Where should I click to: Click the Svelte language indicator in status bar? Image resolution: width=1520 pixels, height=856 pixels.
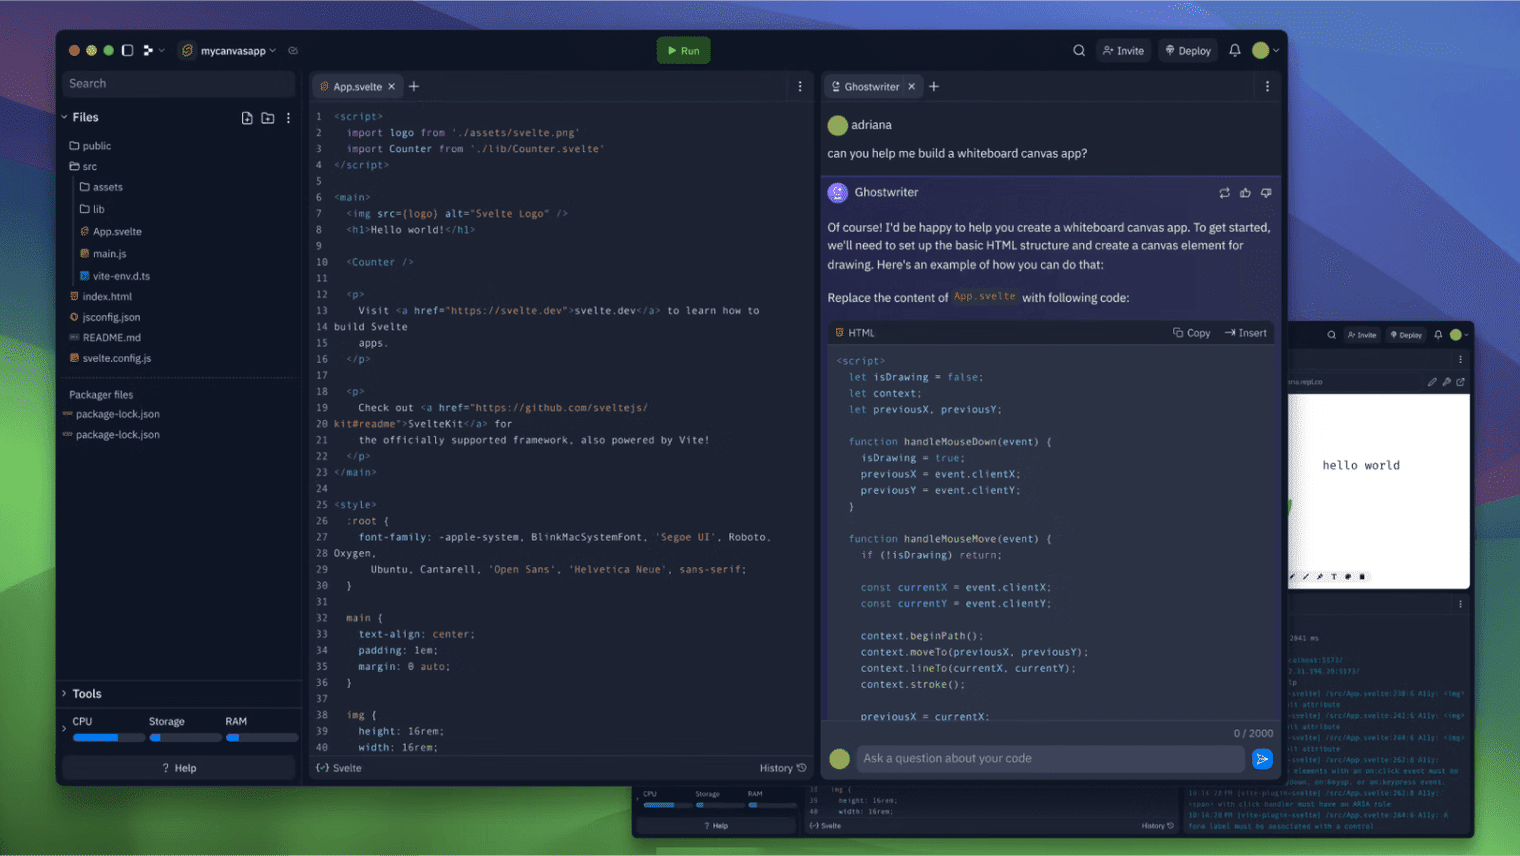coord(339,768)
